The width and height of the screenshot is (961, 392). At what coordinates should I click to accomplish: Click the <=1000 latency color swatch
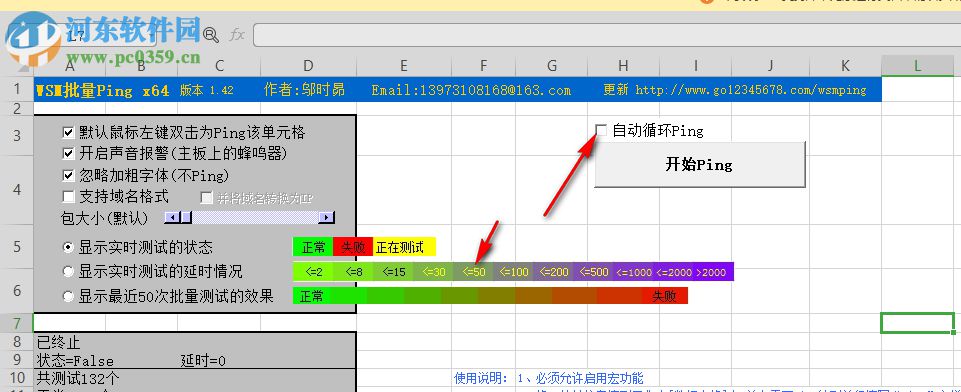(634, 271)
